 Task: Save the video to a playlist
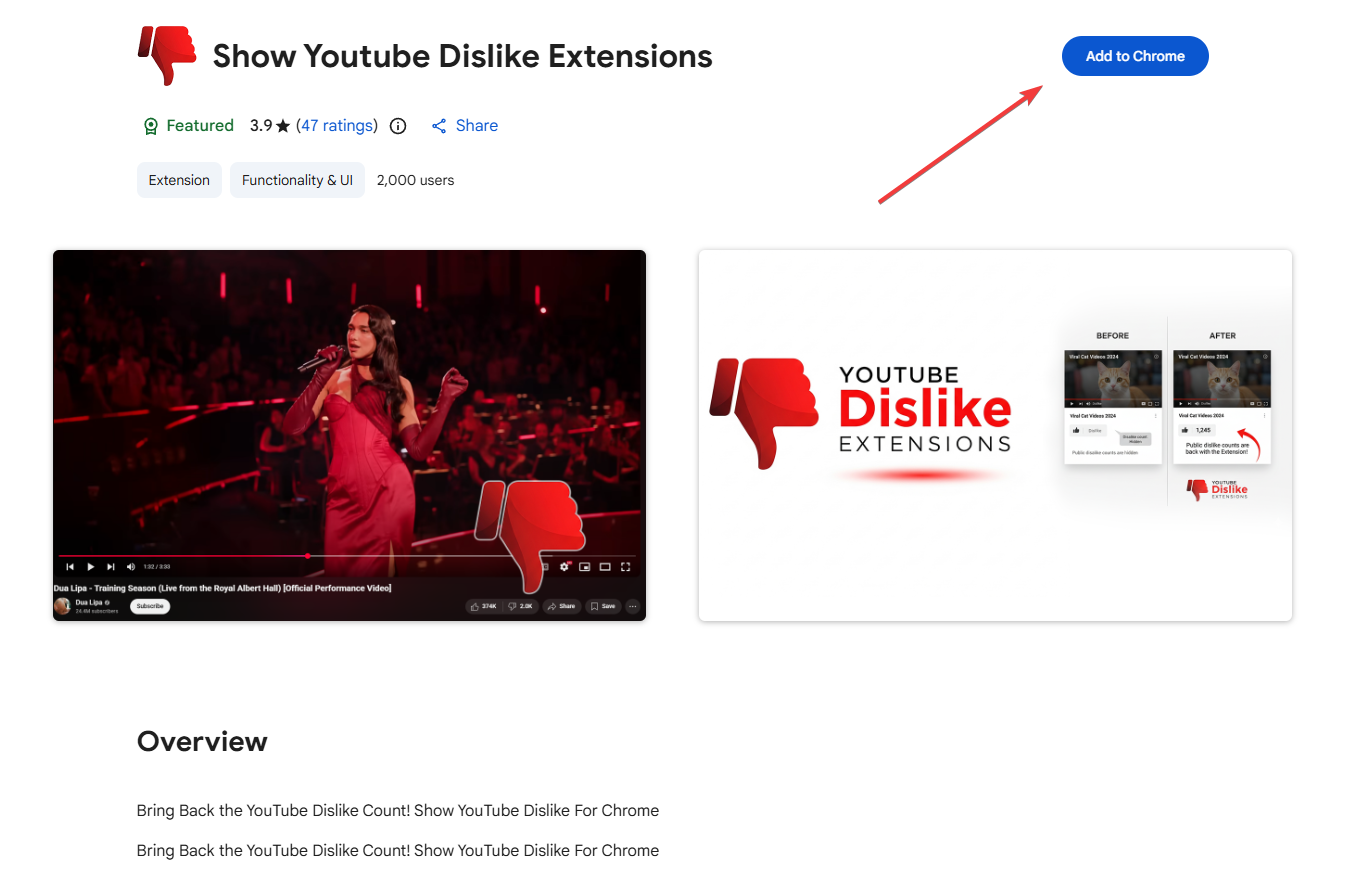coord(604,606)
